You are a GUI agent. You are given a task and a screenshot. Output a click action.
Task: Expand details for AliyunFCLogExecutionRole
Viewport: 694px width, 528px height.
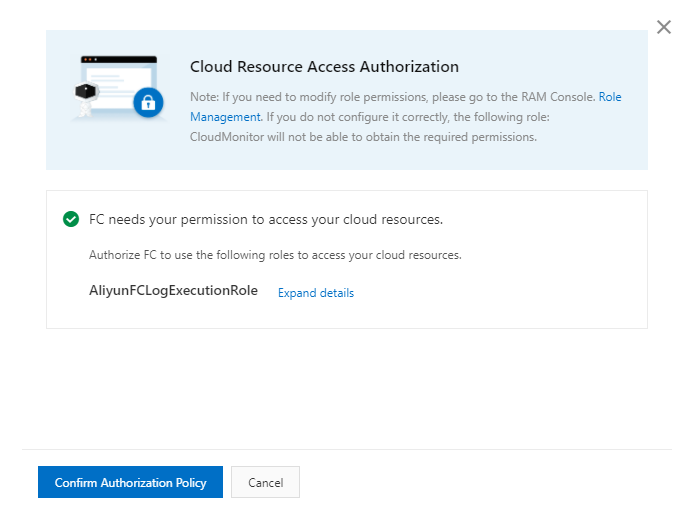click(x=316, y=293)
